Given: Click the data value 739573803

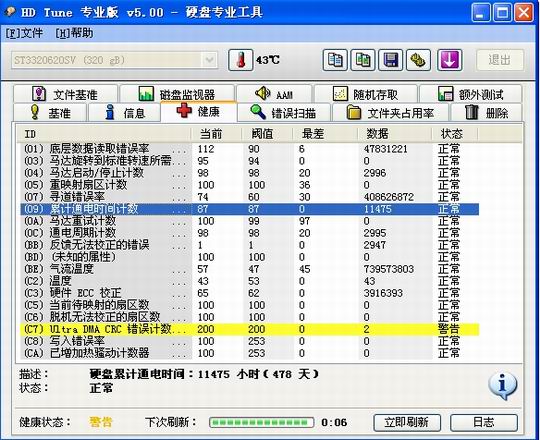Looking at the screenshot, I should tap(388, 269).
